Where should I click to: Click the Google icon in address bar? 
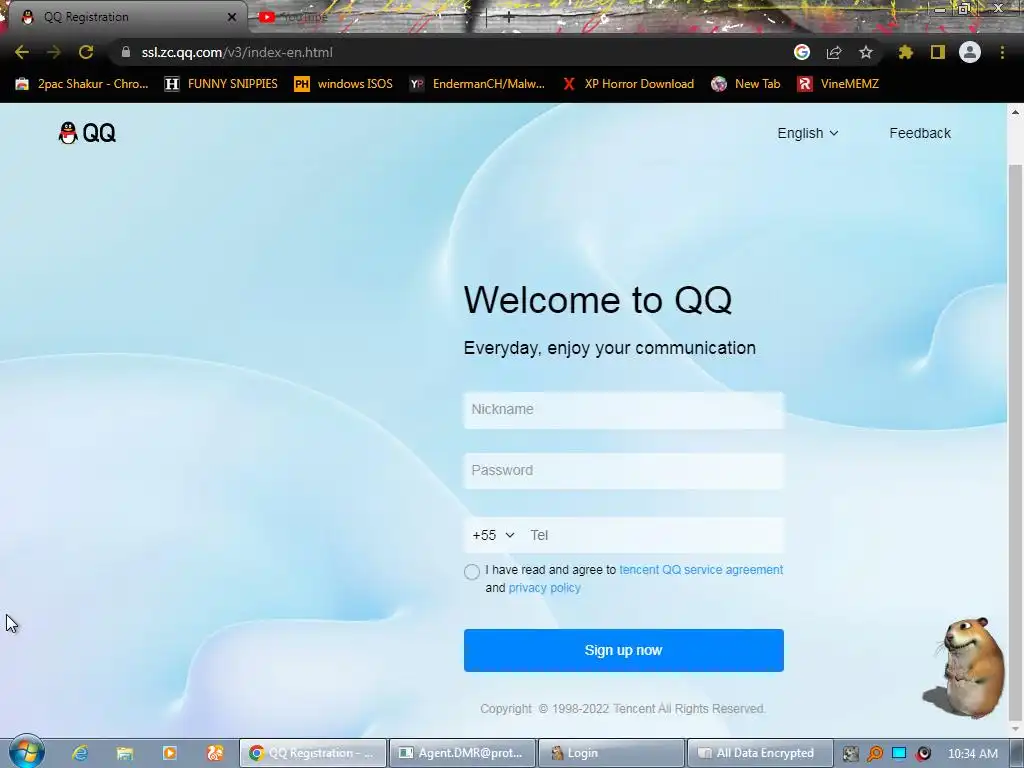click(802, 52)
